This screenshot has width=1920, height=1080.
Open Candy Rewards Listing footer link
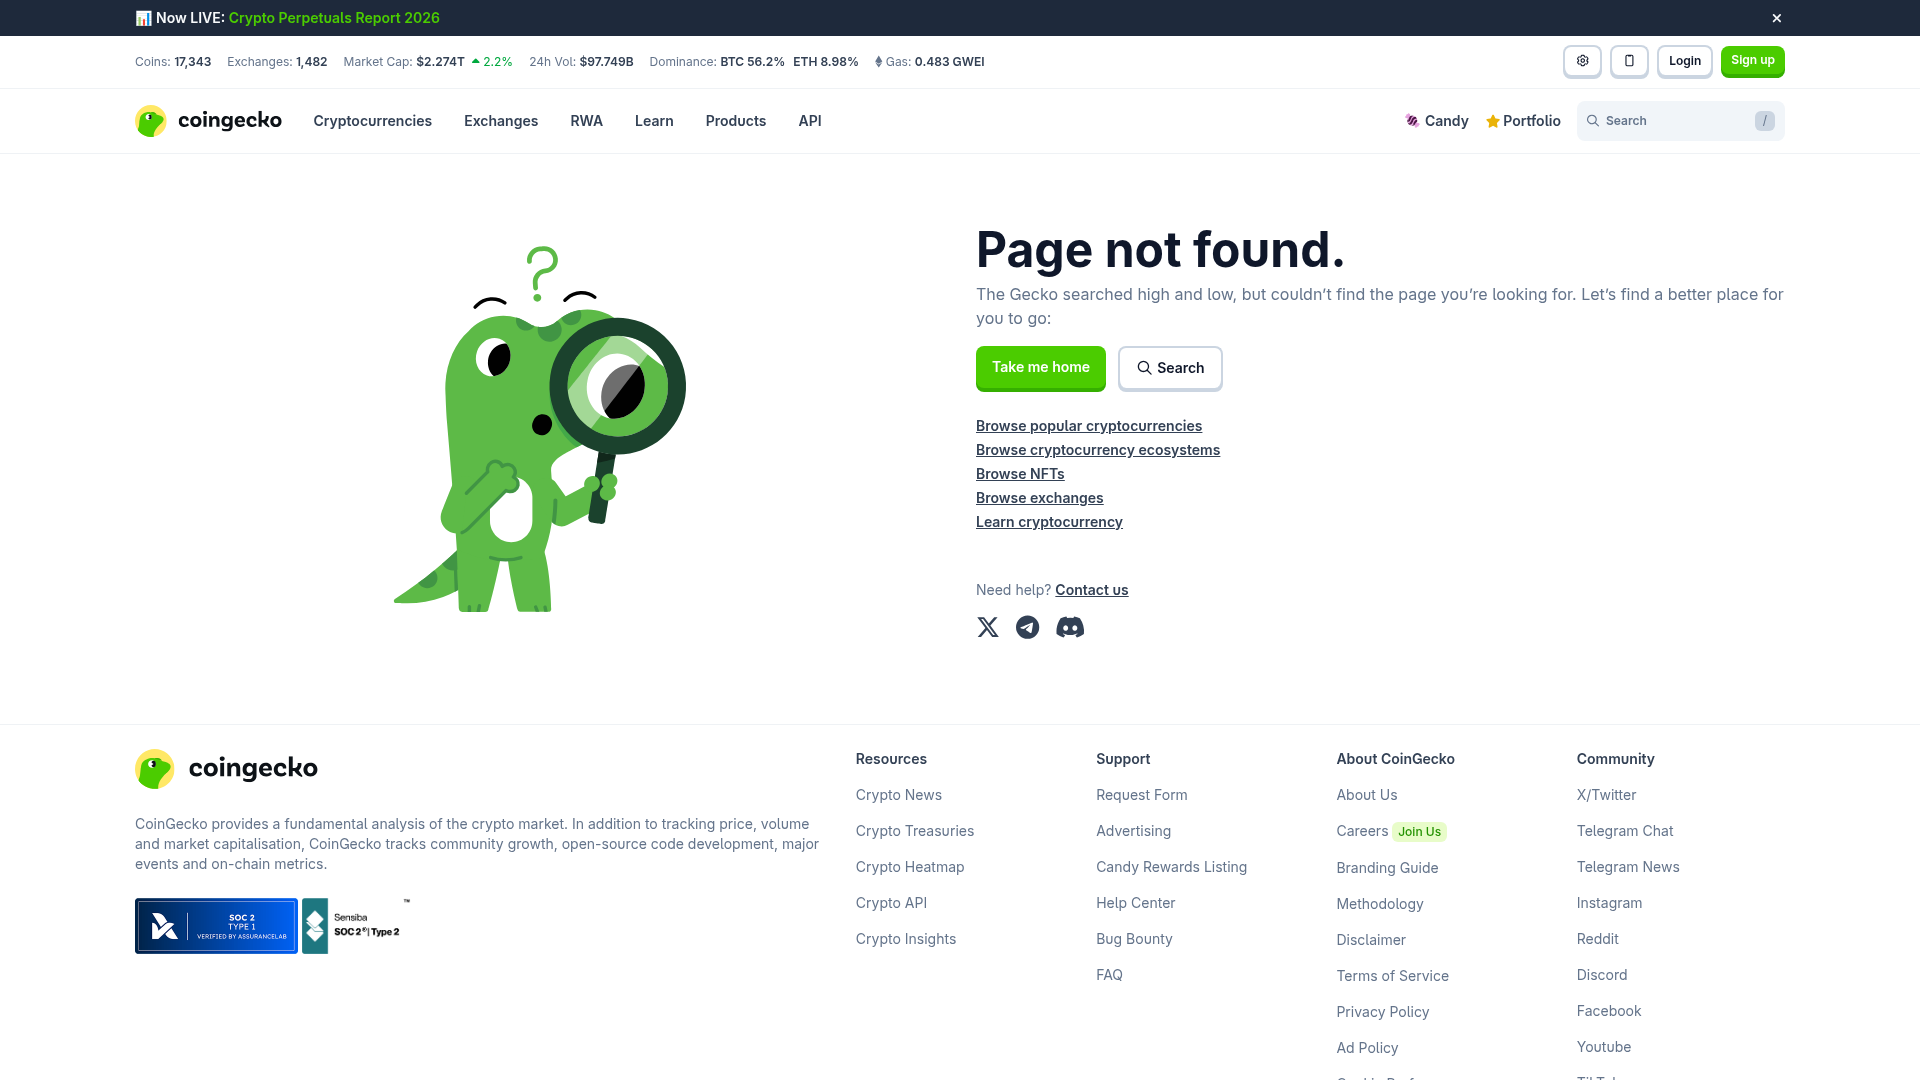click(1172, 867)
